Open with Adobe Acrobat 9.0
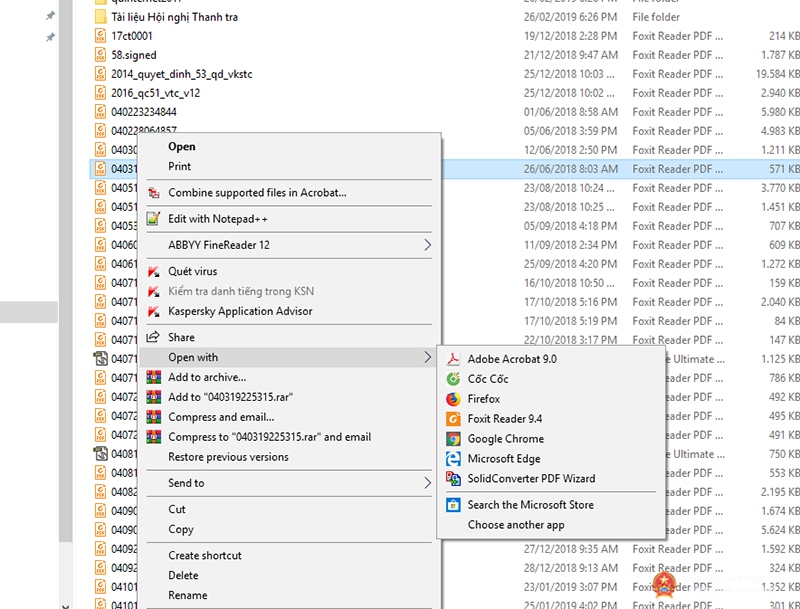The height and width of the screenshot is (609, 800). point(551,359)
